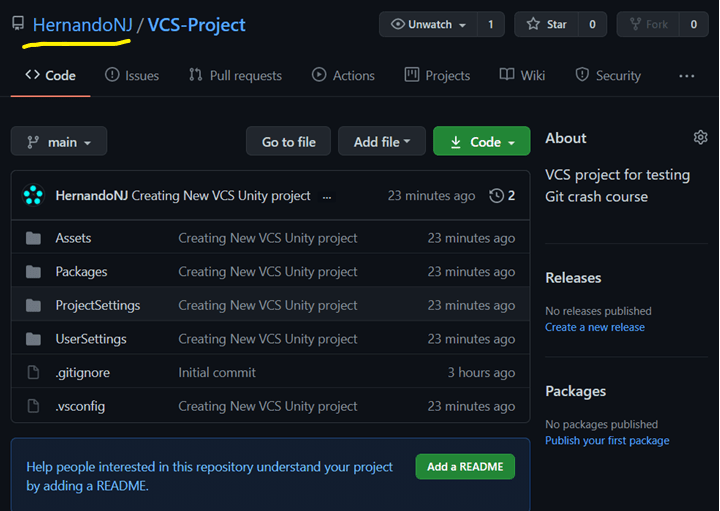
Task: Open commit history showing 2 commits
Action: coord(502,196)
